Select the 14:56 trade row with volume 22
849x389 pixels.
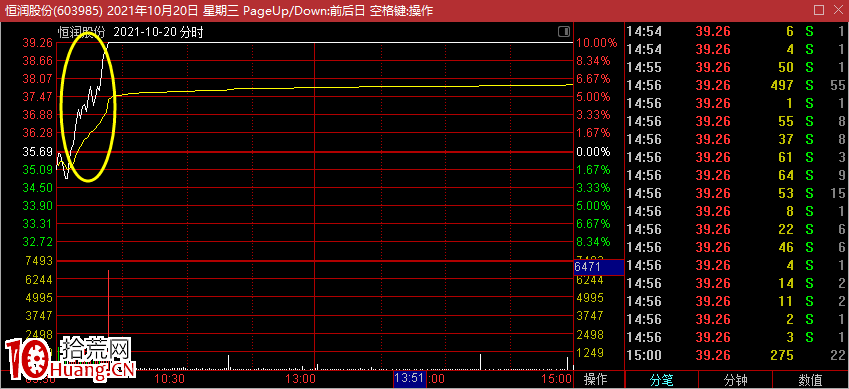point(737,229)
